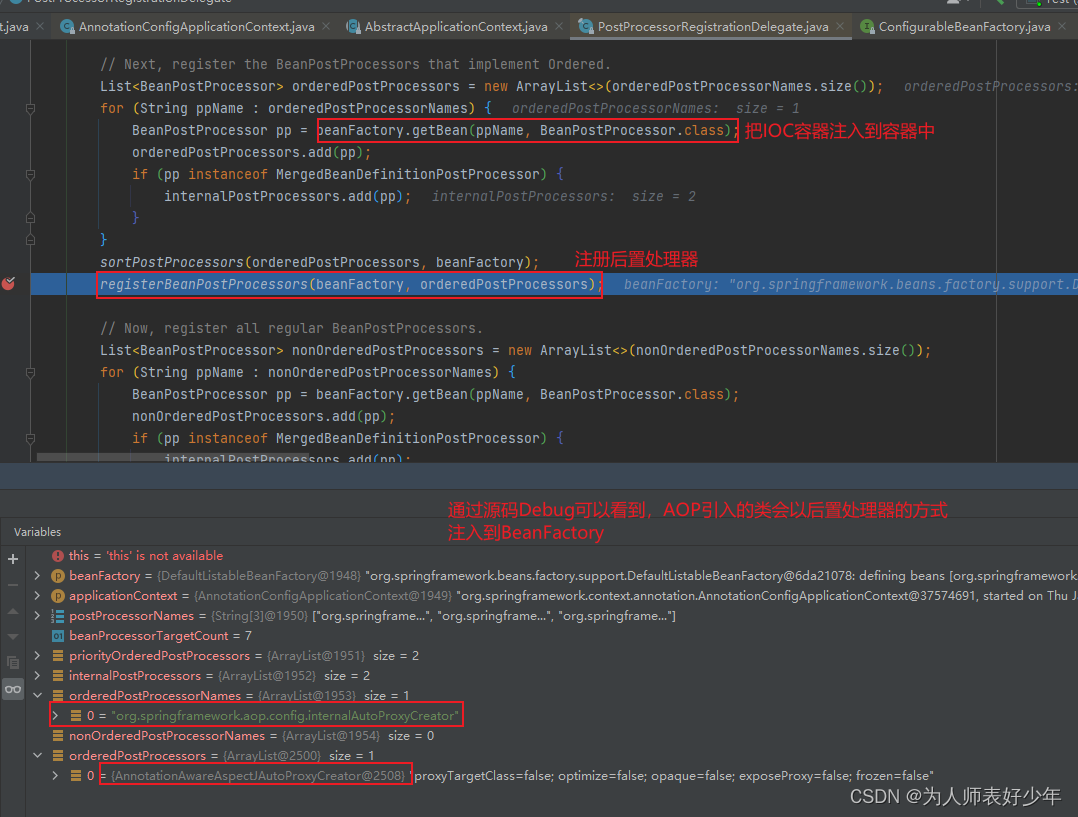Click the array icon next to postProcessorNames
Image resolution: width=1078 pixels, height=817 pixels.
pos(58,616)
